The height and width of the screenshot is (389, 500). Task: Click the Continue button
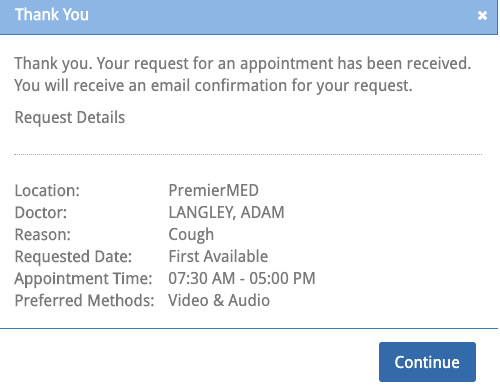[x=427, y=362]
